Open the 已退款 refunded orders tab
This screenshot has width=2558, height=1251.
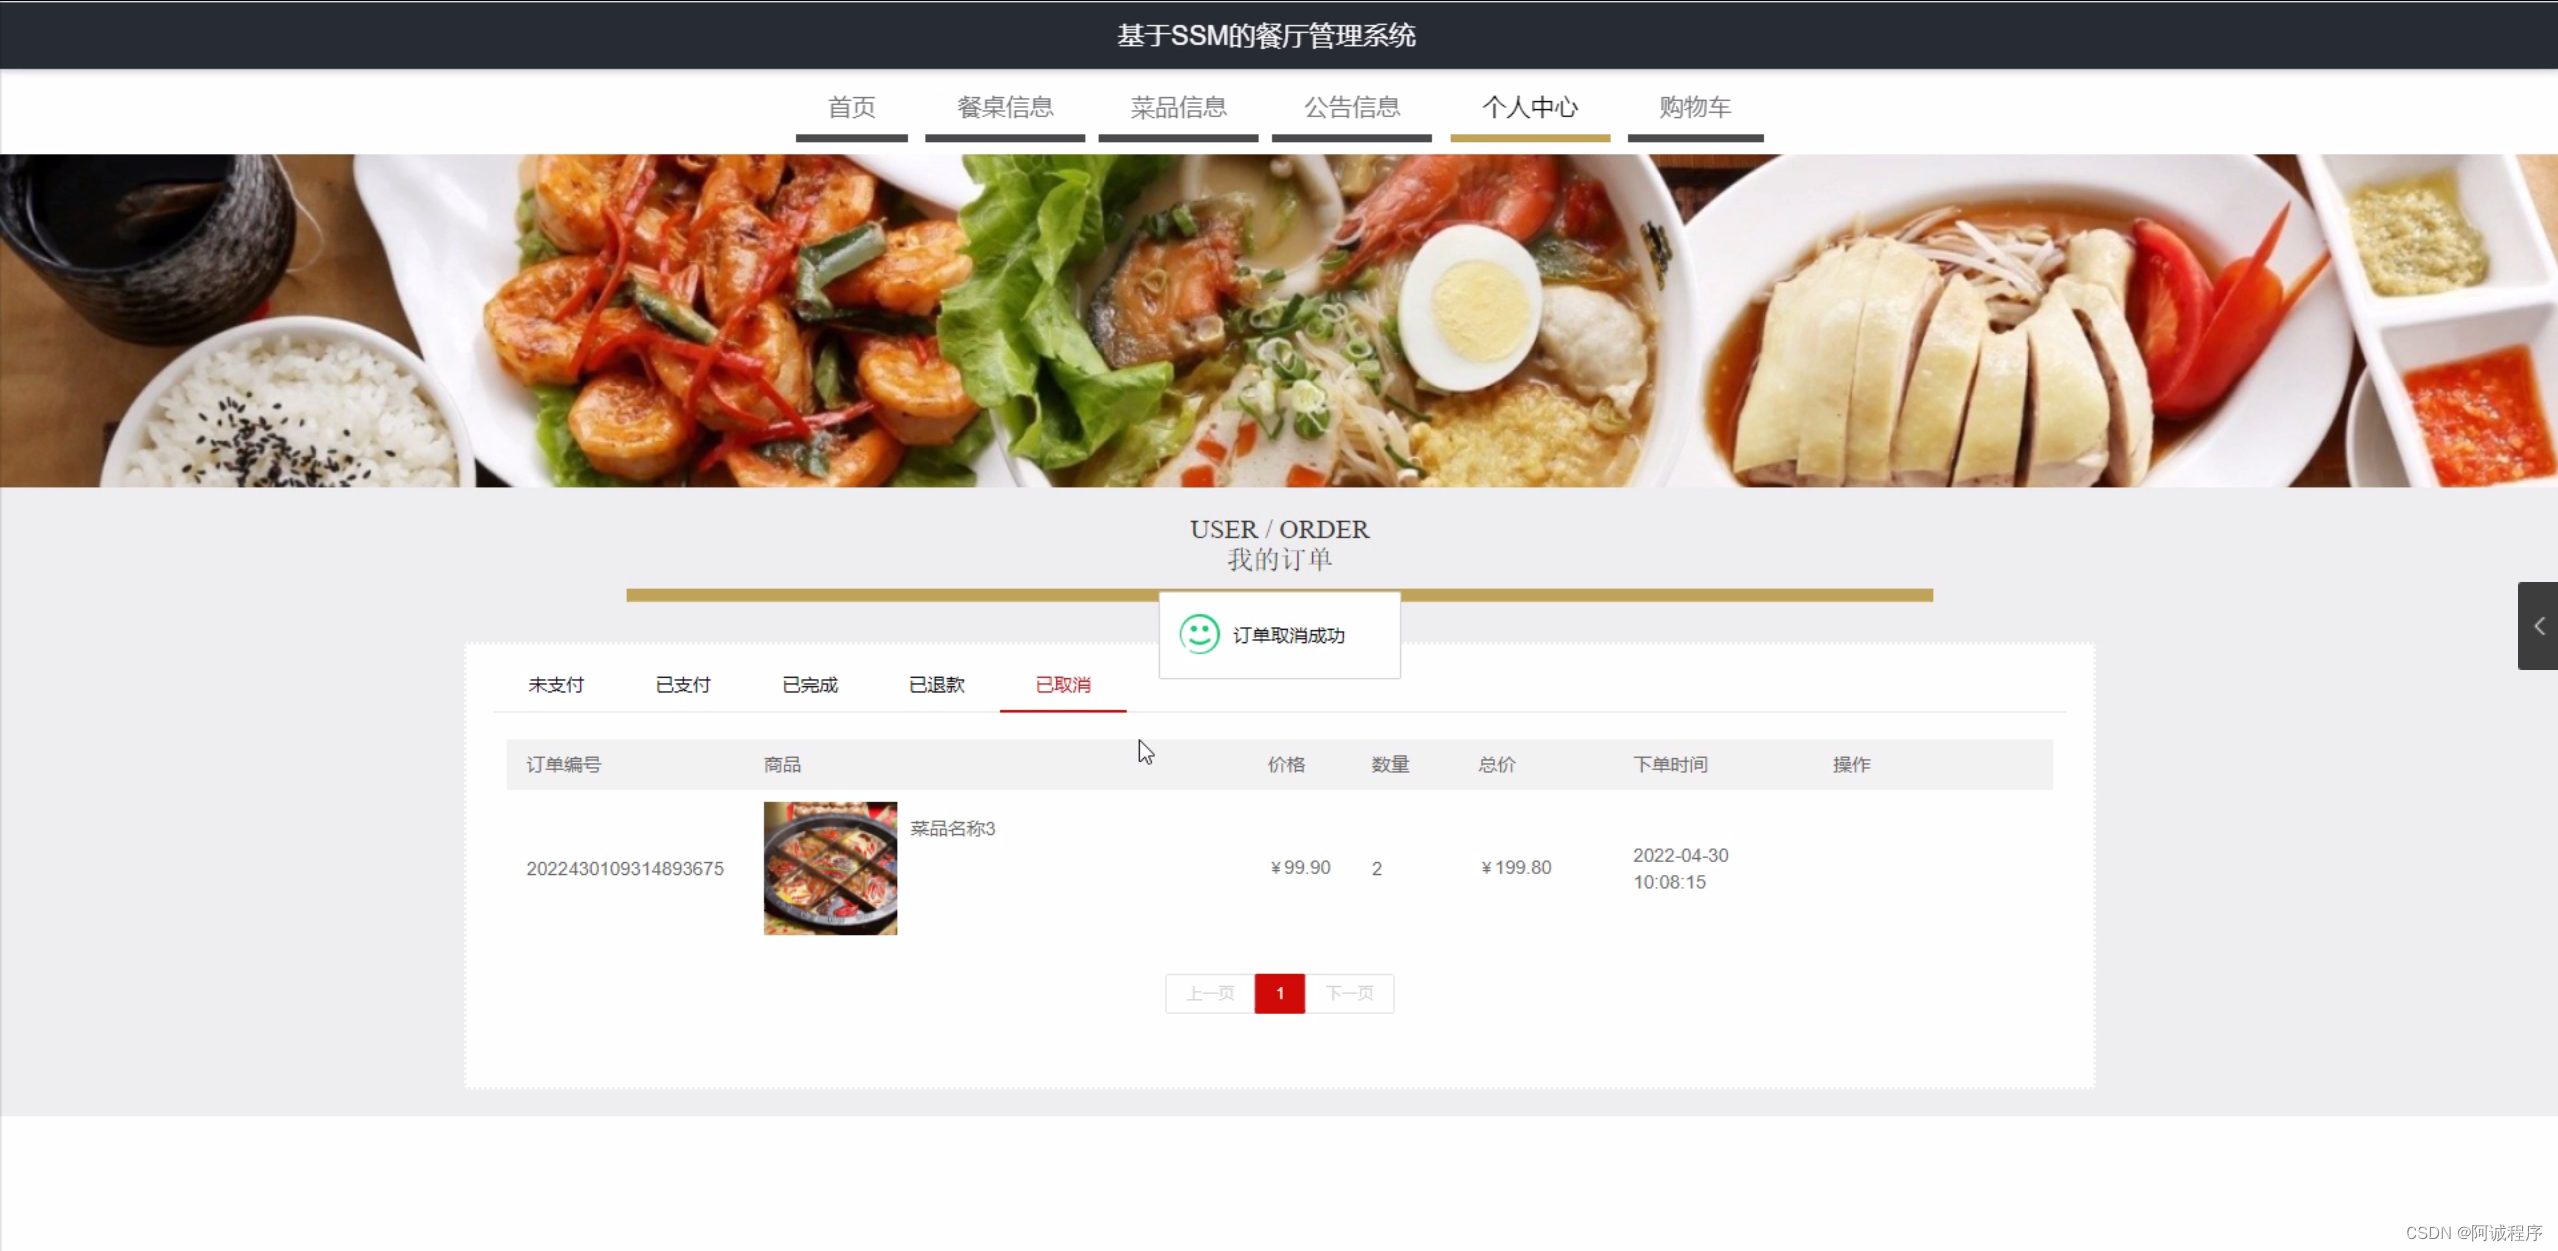(x=935, y=684)
